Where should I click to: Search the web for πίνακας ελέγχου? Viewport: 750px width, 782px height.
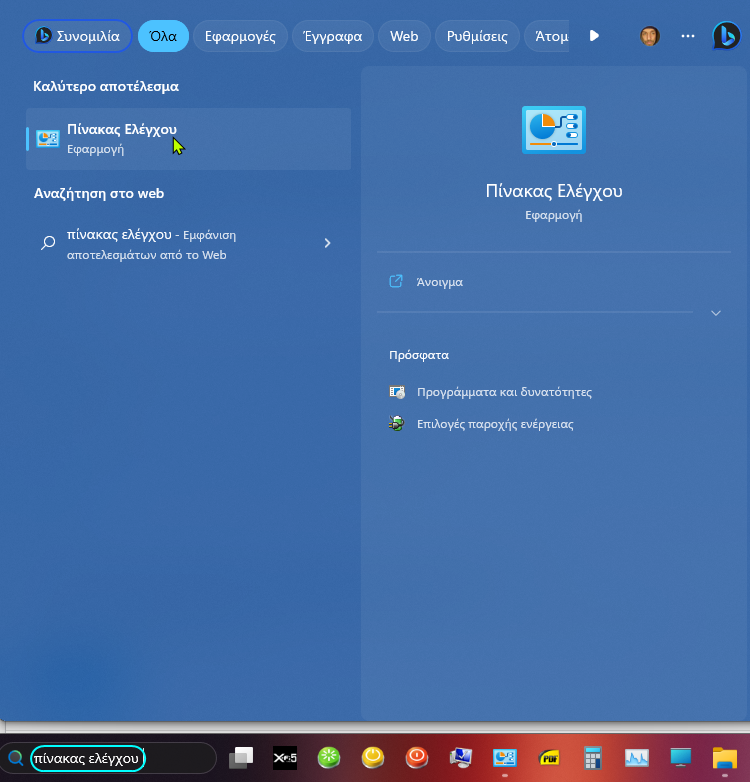(188, 244)
